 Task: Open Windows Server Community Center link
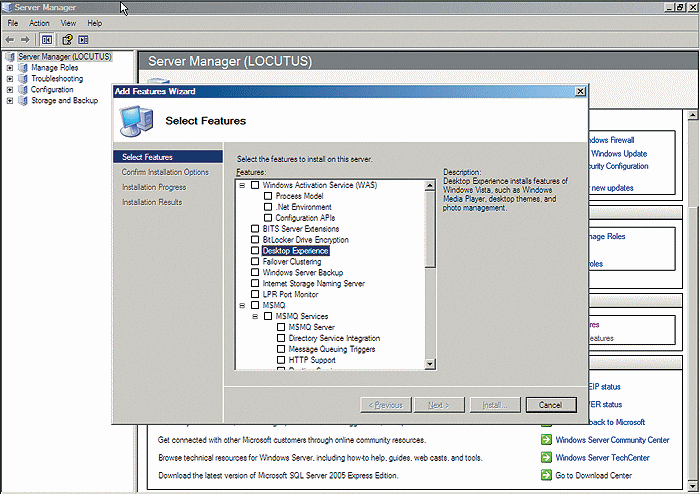pyautogui.click(x=612, y=440)
